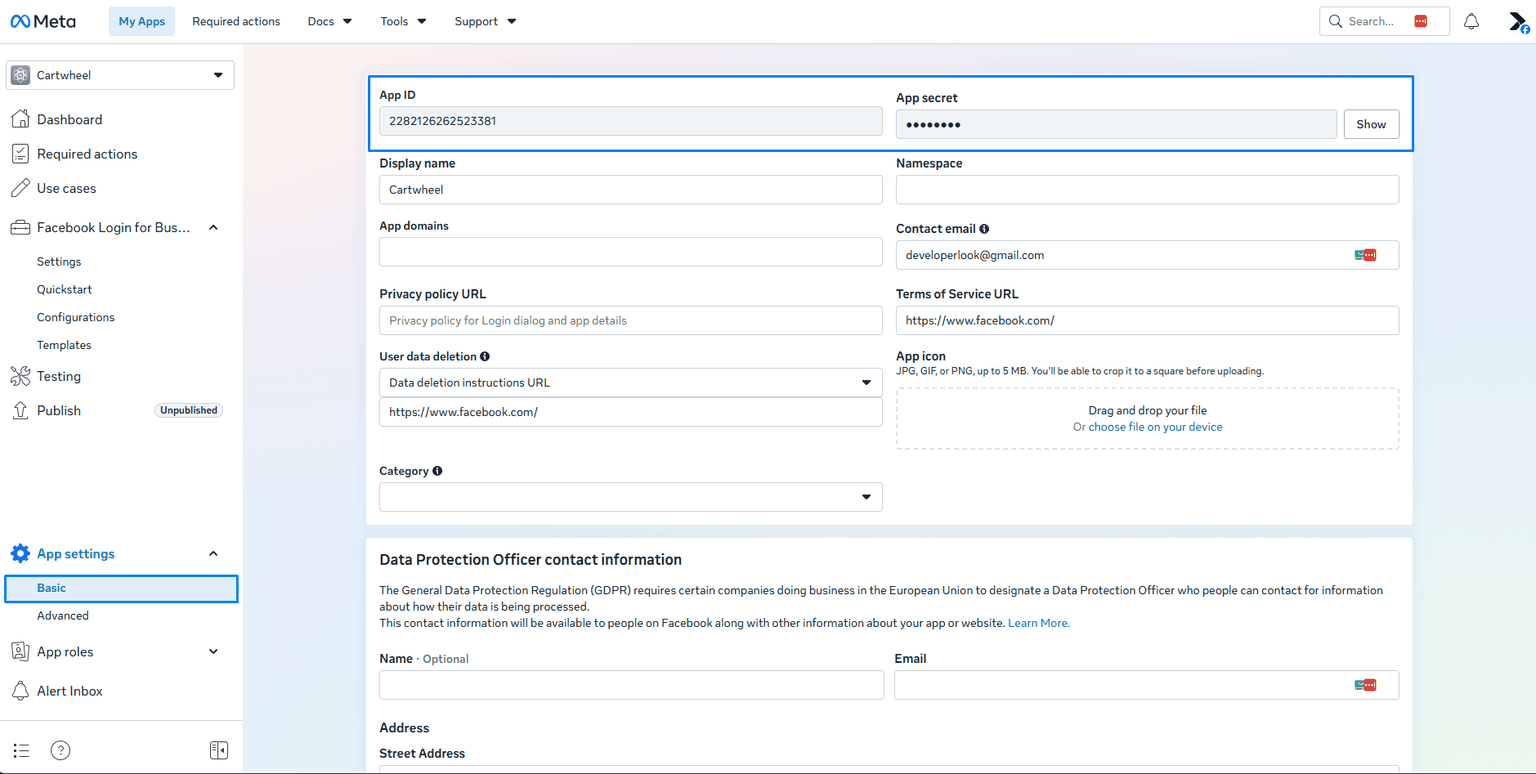This screenshot has width=1536, height=774.
Task: Open Settings under Facebook Login
Action: 59,262
